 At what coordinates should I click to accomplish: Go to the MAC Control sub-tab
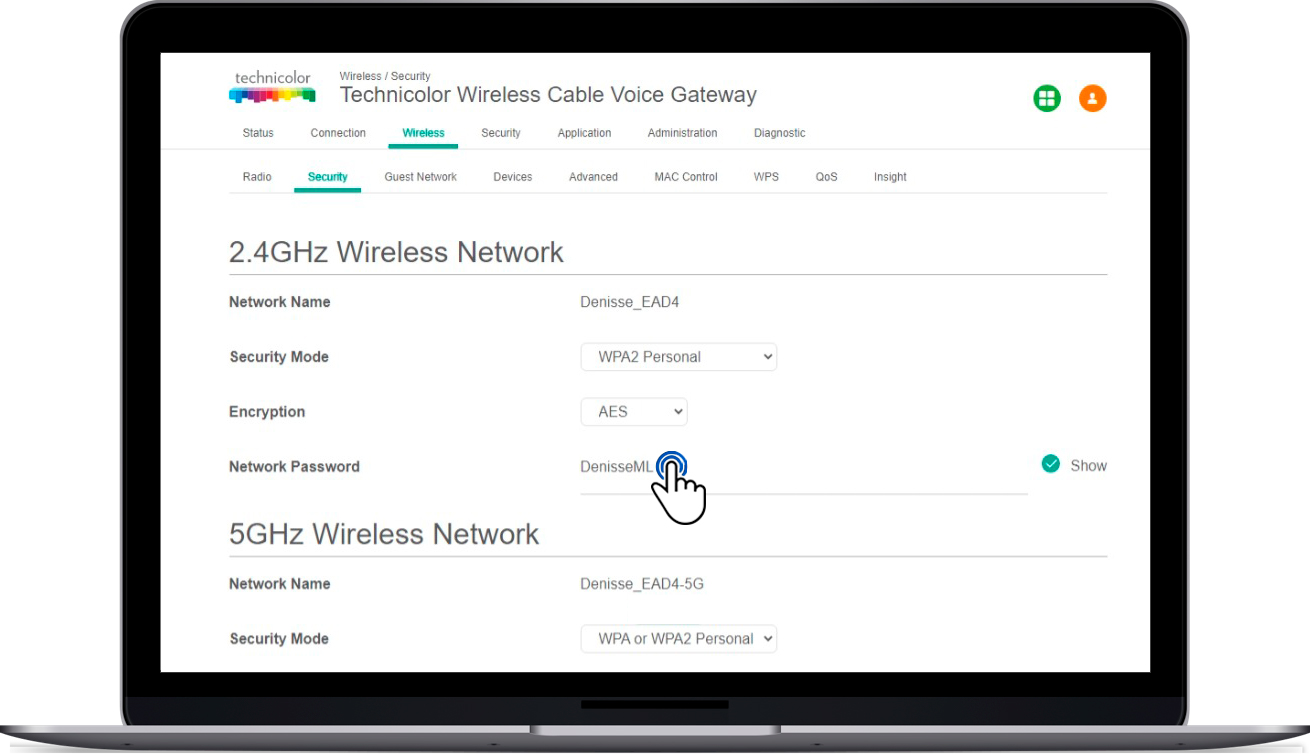click(x=686, y=177)
